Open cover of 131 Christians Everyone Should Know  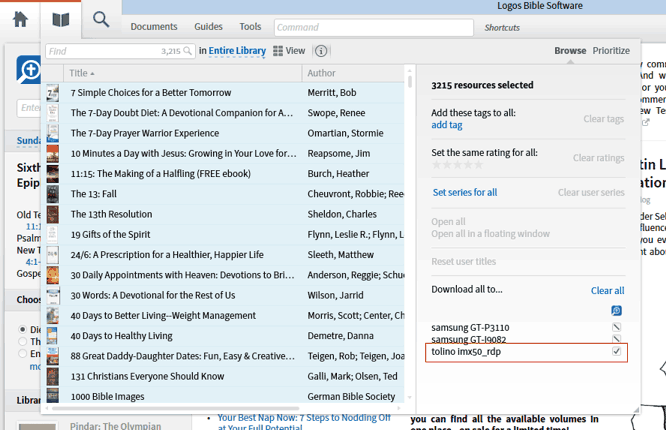[53, 376]
